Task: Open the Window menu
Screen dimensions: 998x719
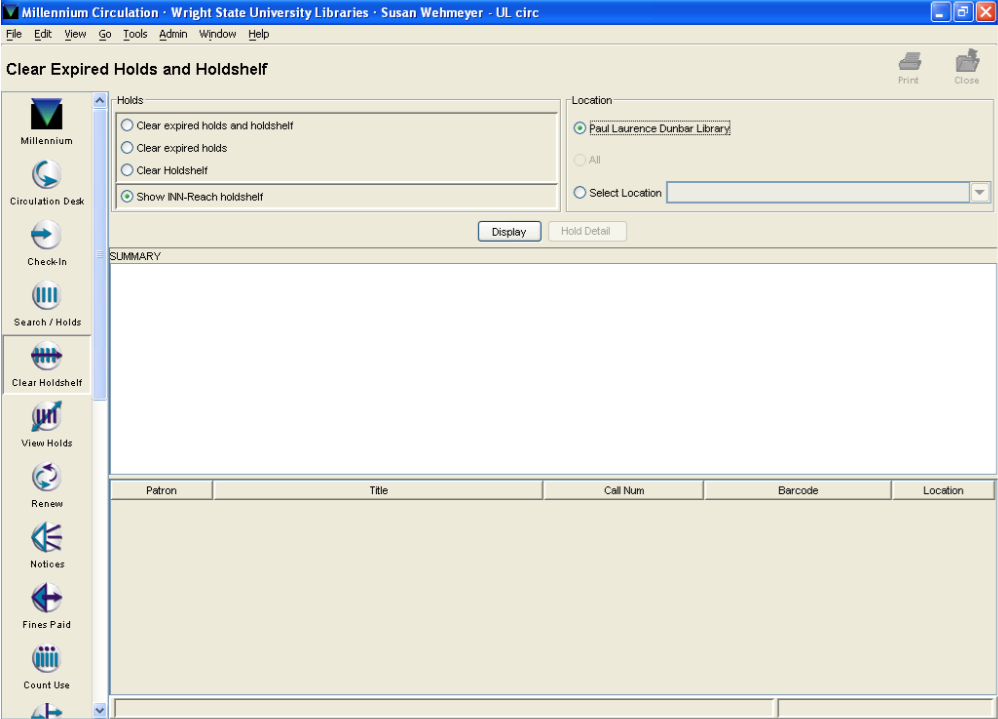Action: click(x=218, y=34)
